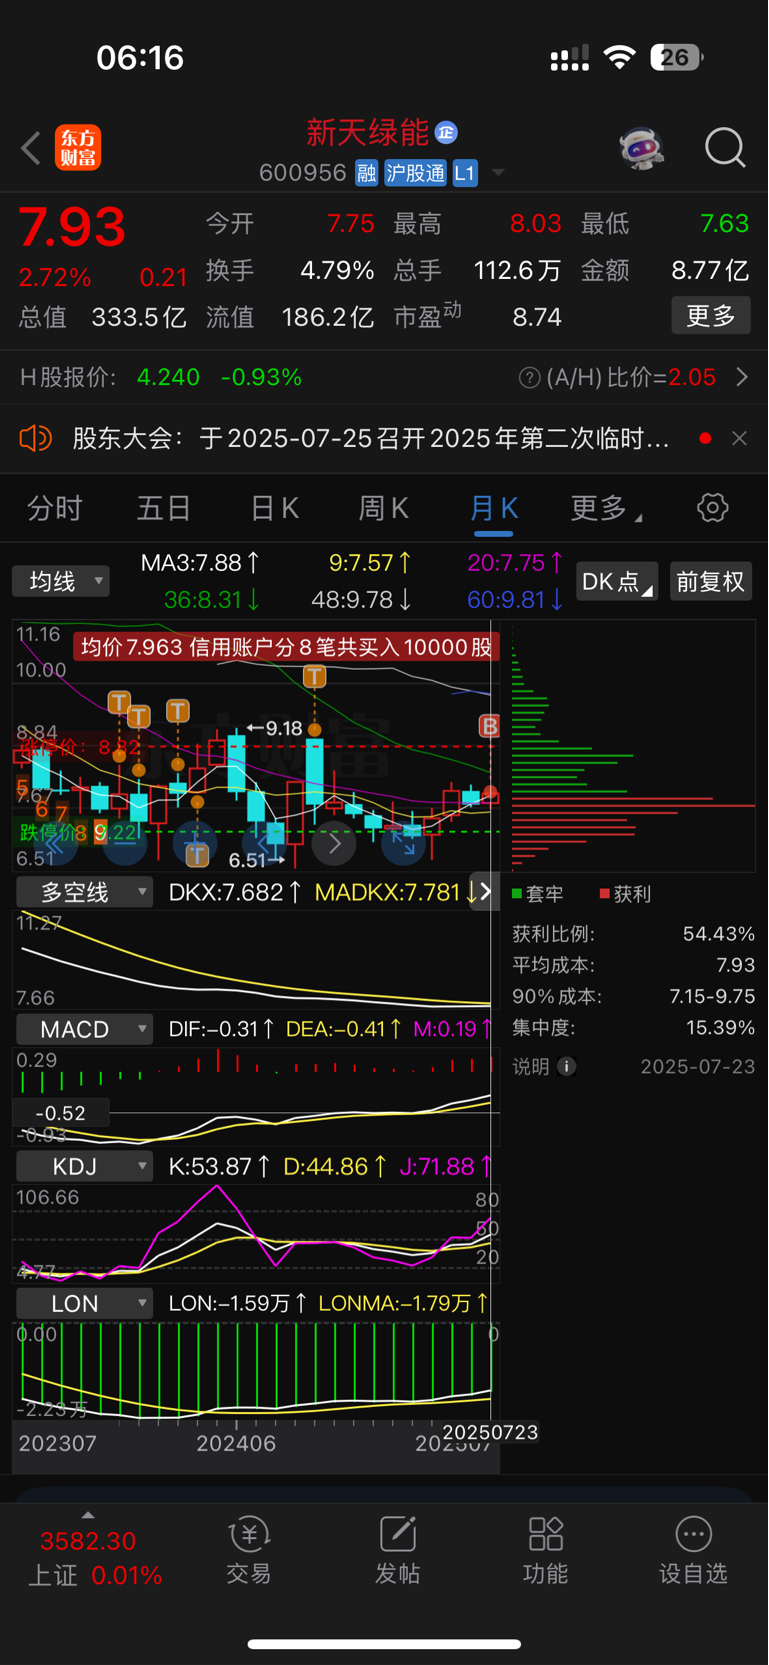769x1665 pixels.
Task: Tap the J:71.88 KDJ value
Action: [446, 1166]
